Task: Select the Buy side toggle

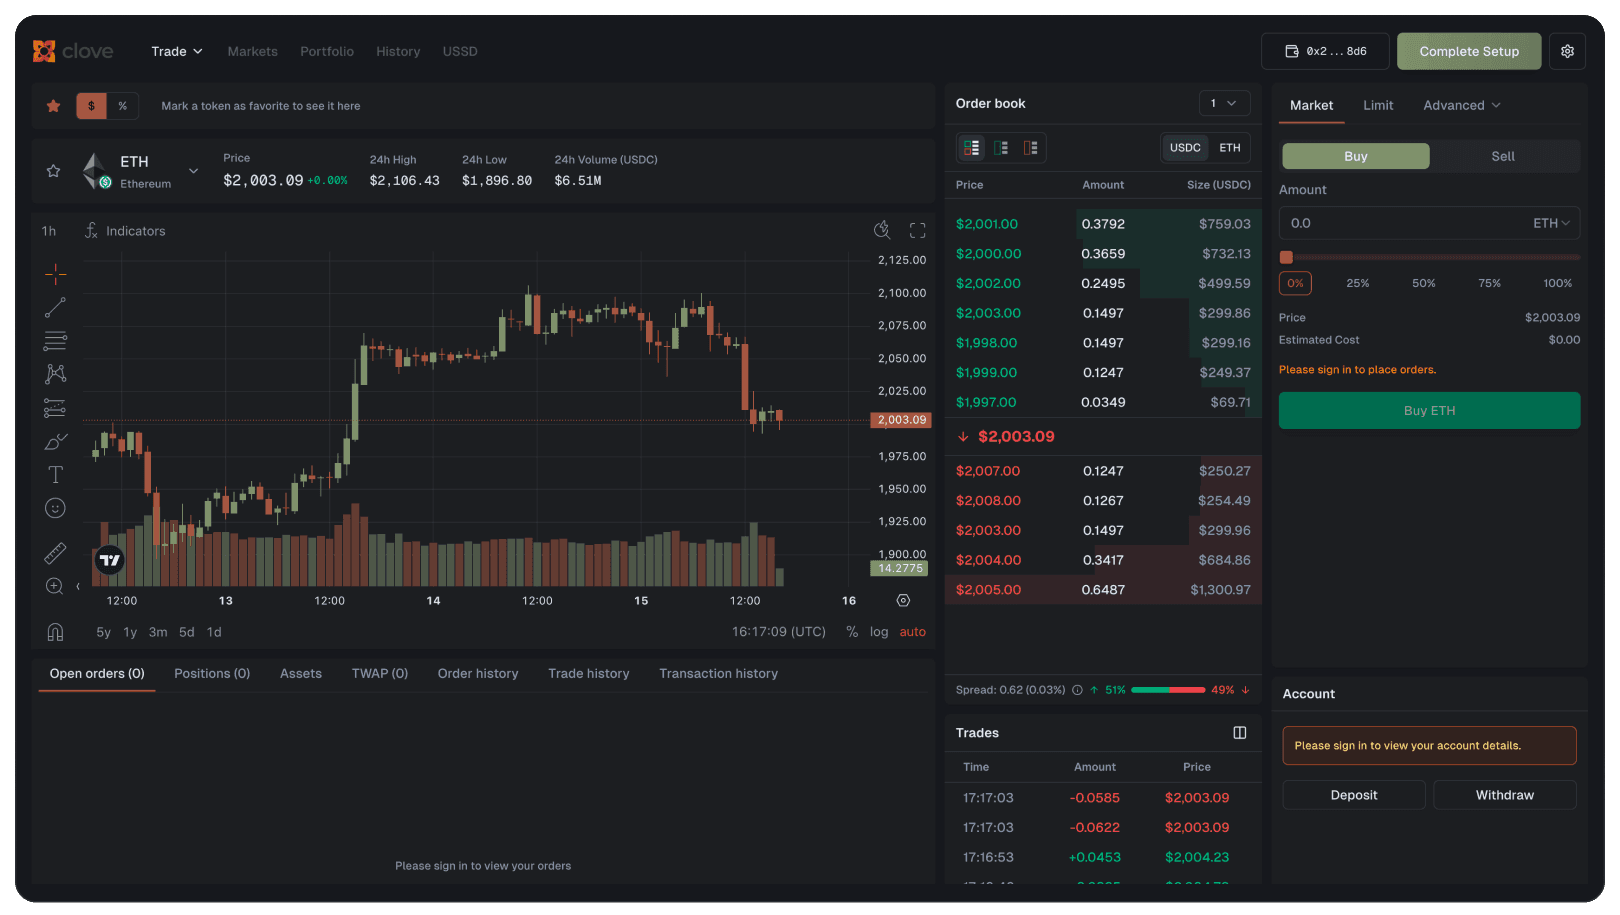Action: (1356, 156)
